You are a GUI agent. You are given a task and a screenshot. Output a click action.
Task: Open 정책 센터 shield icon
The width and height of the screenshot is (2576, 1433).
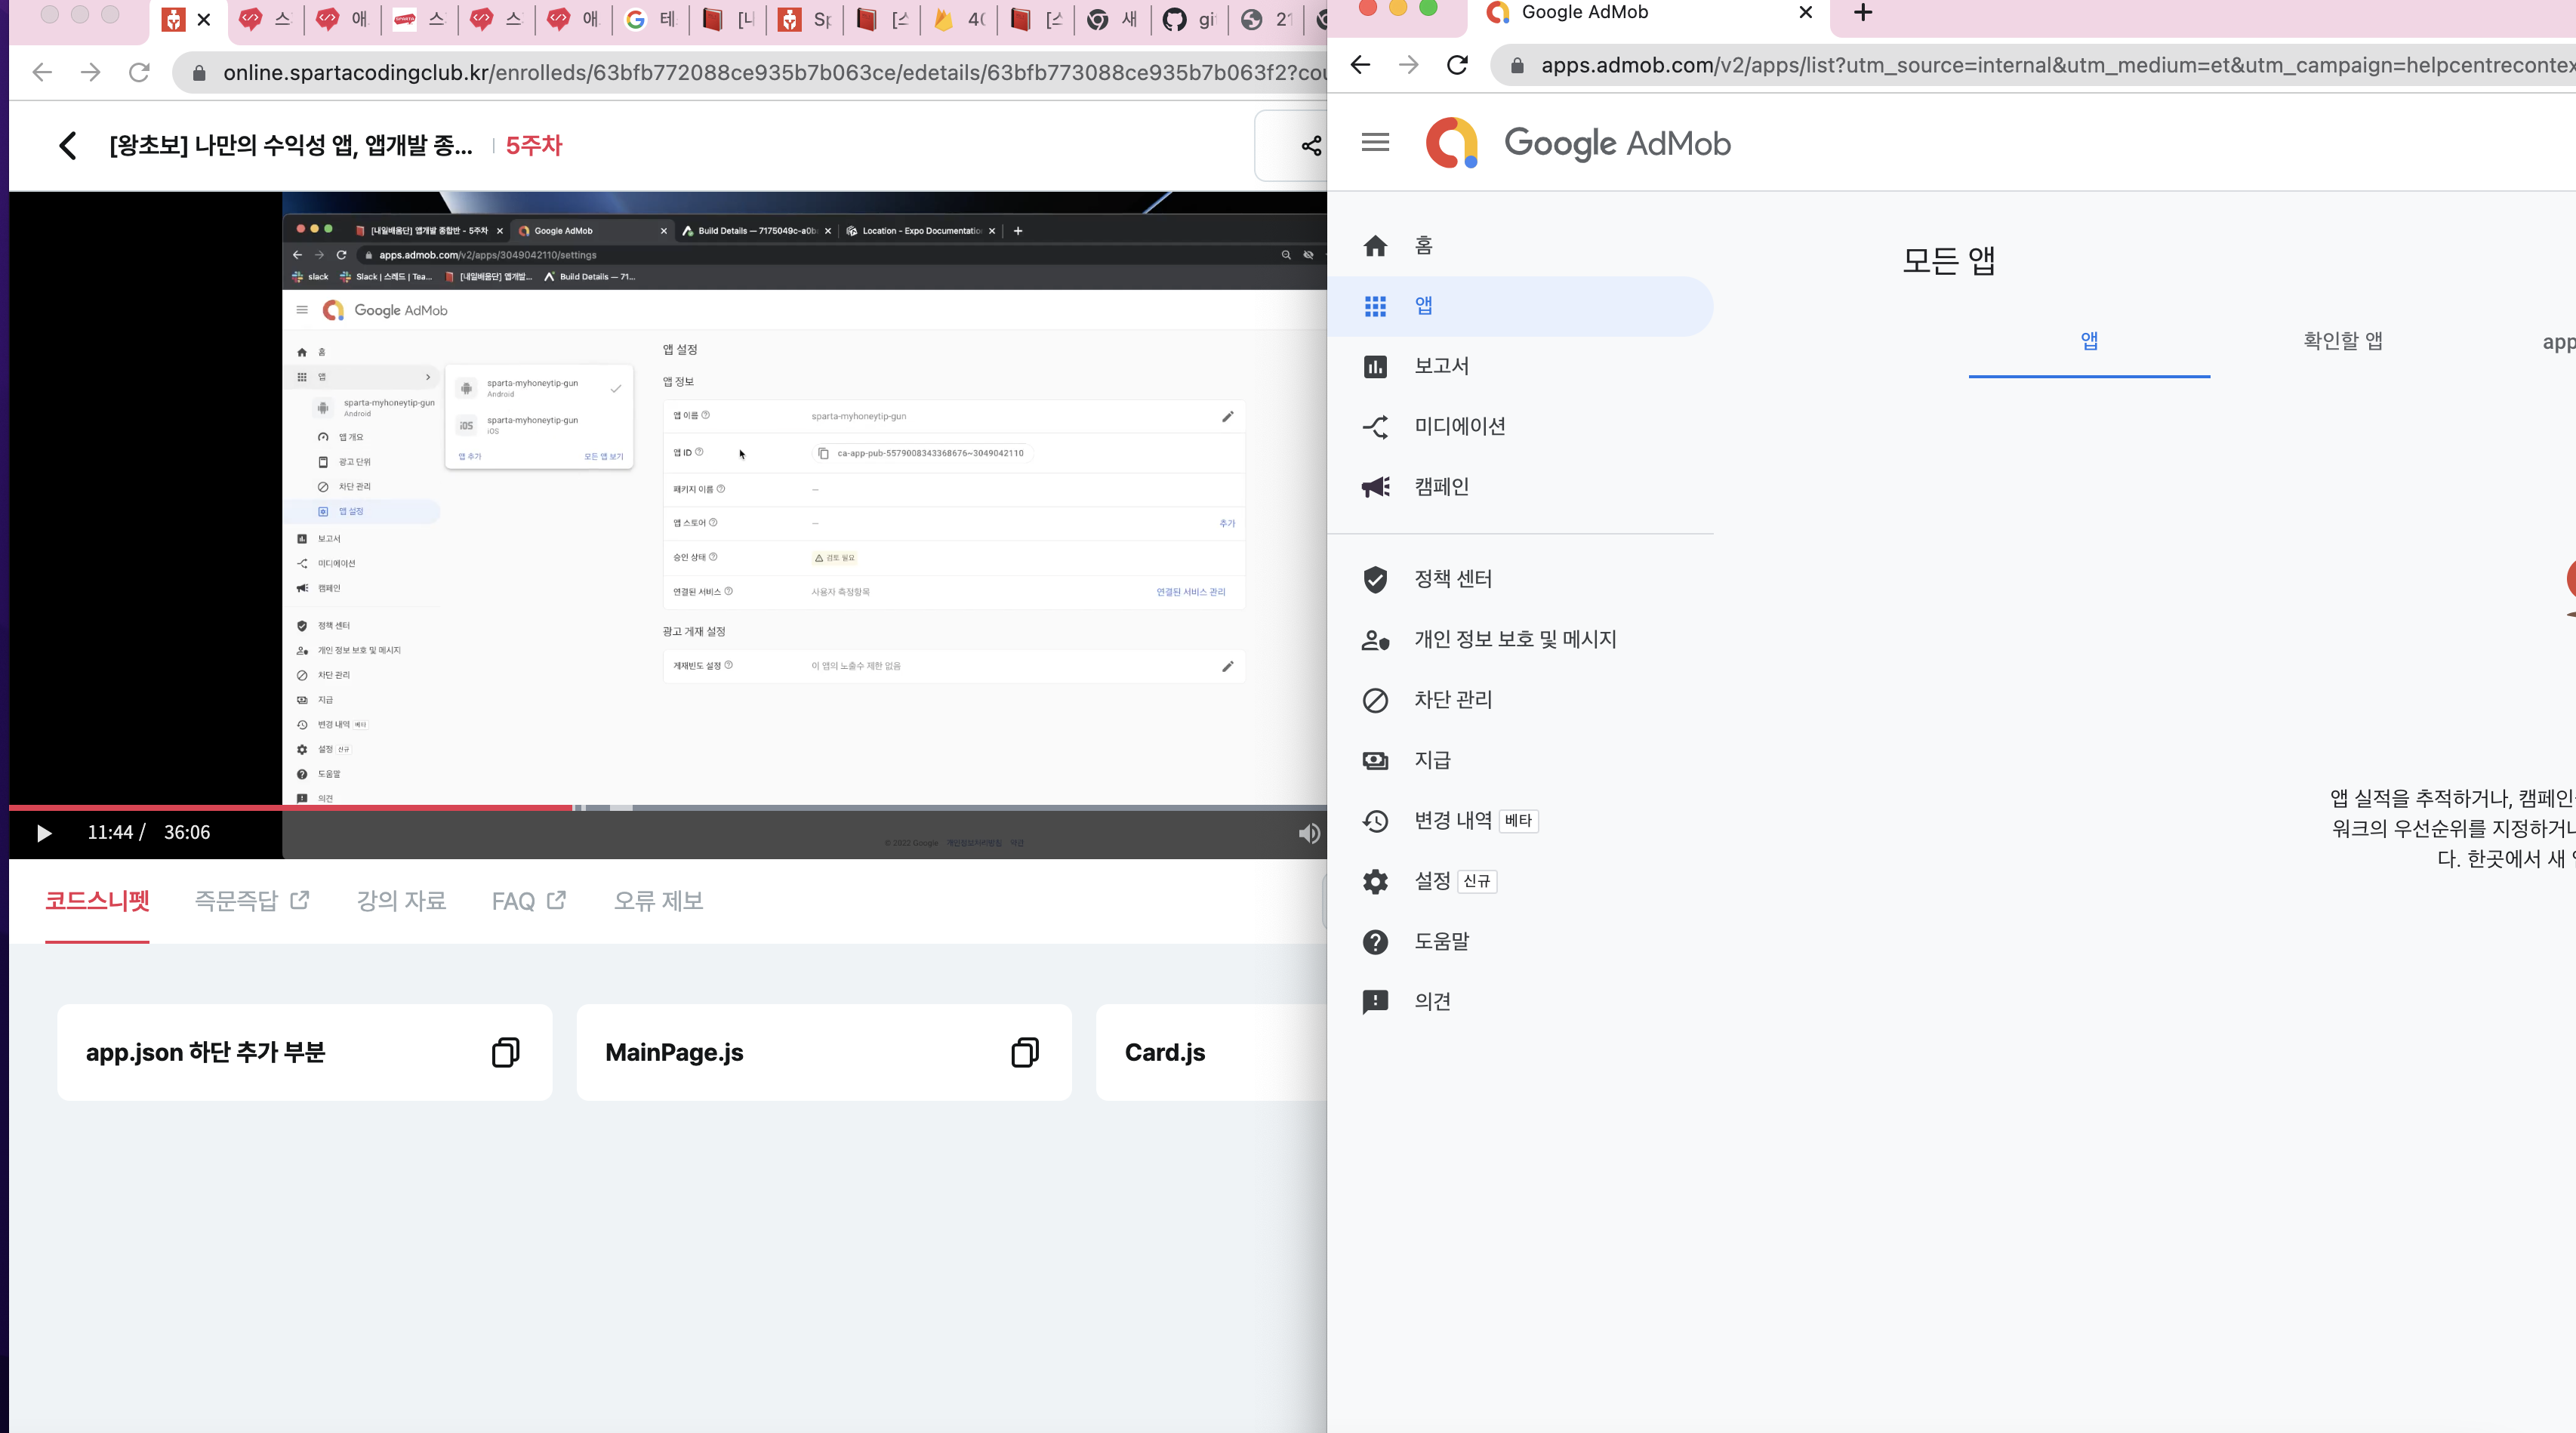(x=1375, y=579)
